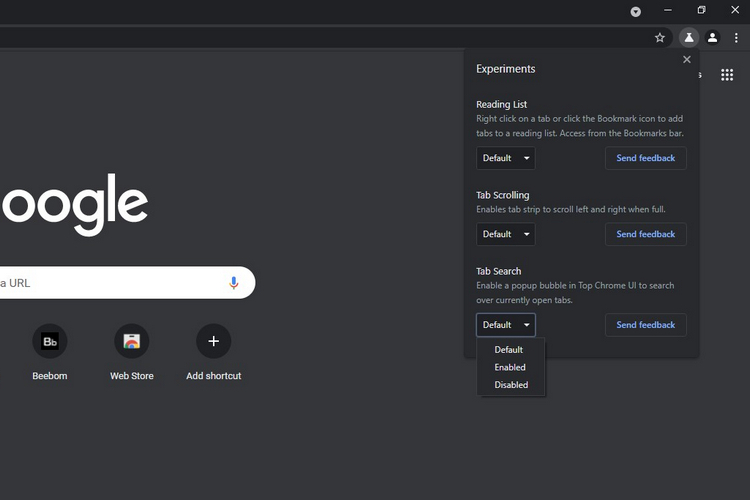Send feedback for Tab Scrolling
Screen dimensions: 750x500
pyautogui.click(x=645, y=234)
